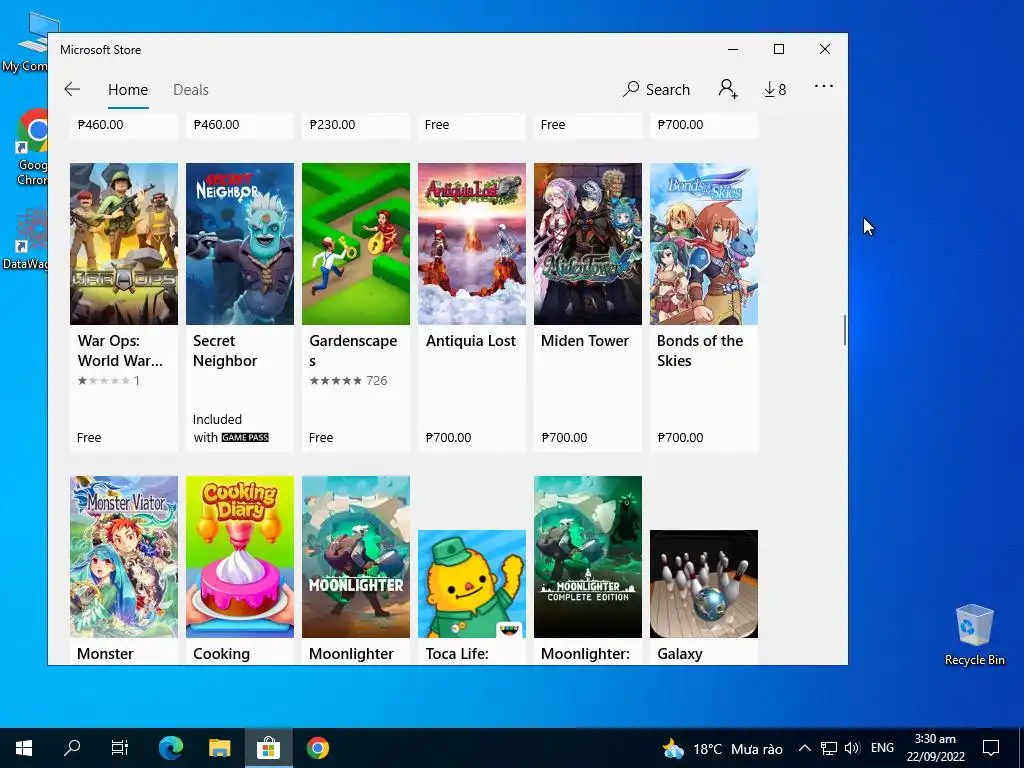The width and height of the screenshot is (1024, 768).
Task: Click the Free price under Gardenscapes
Action: (x=321, y=438)
